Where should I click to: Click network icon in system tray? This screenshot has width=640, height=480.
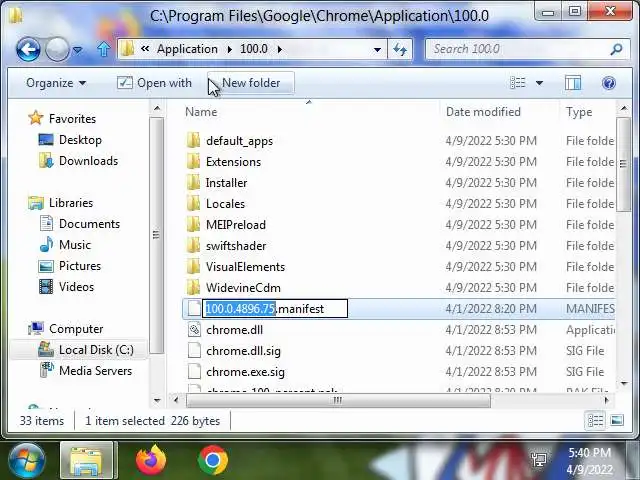(x=540, y=460)
